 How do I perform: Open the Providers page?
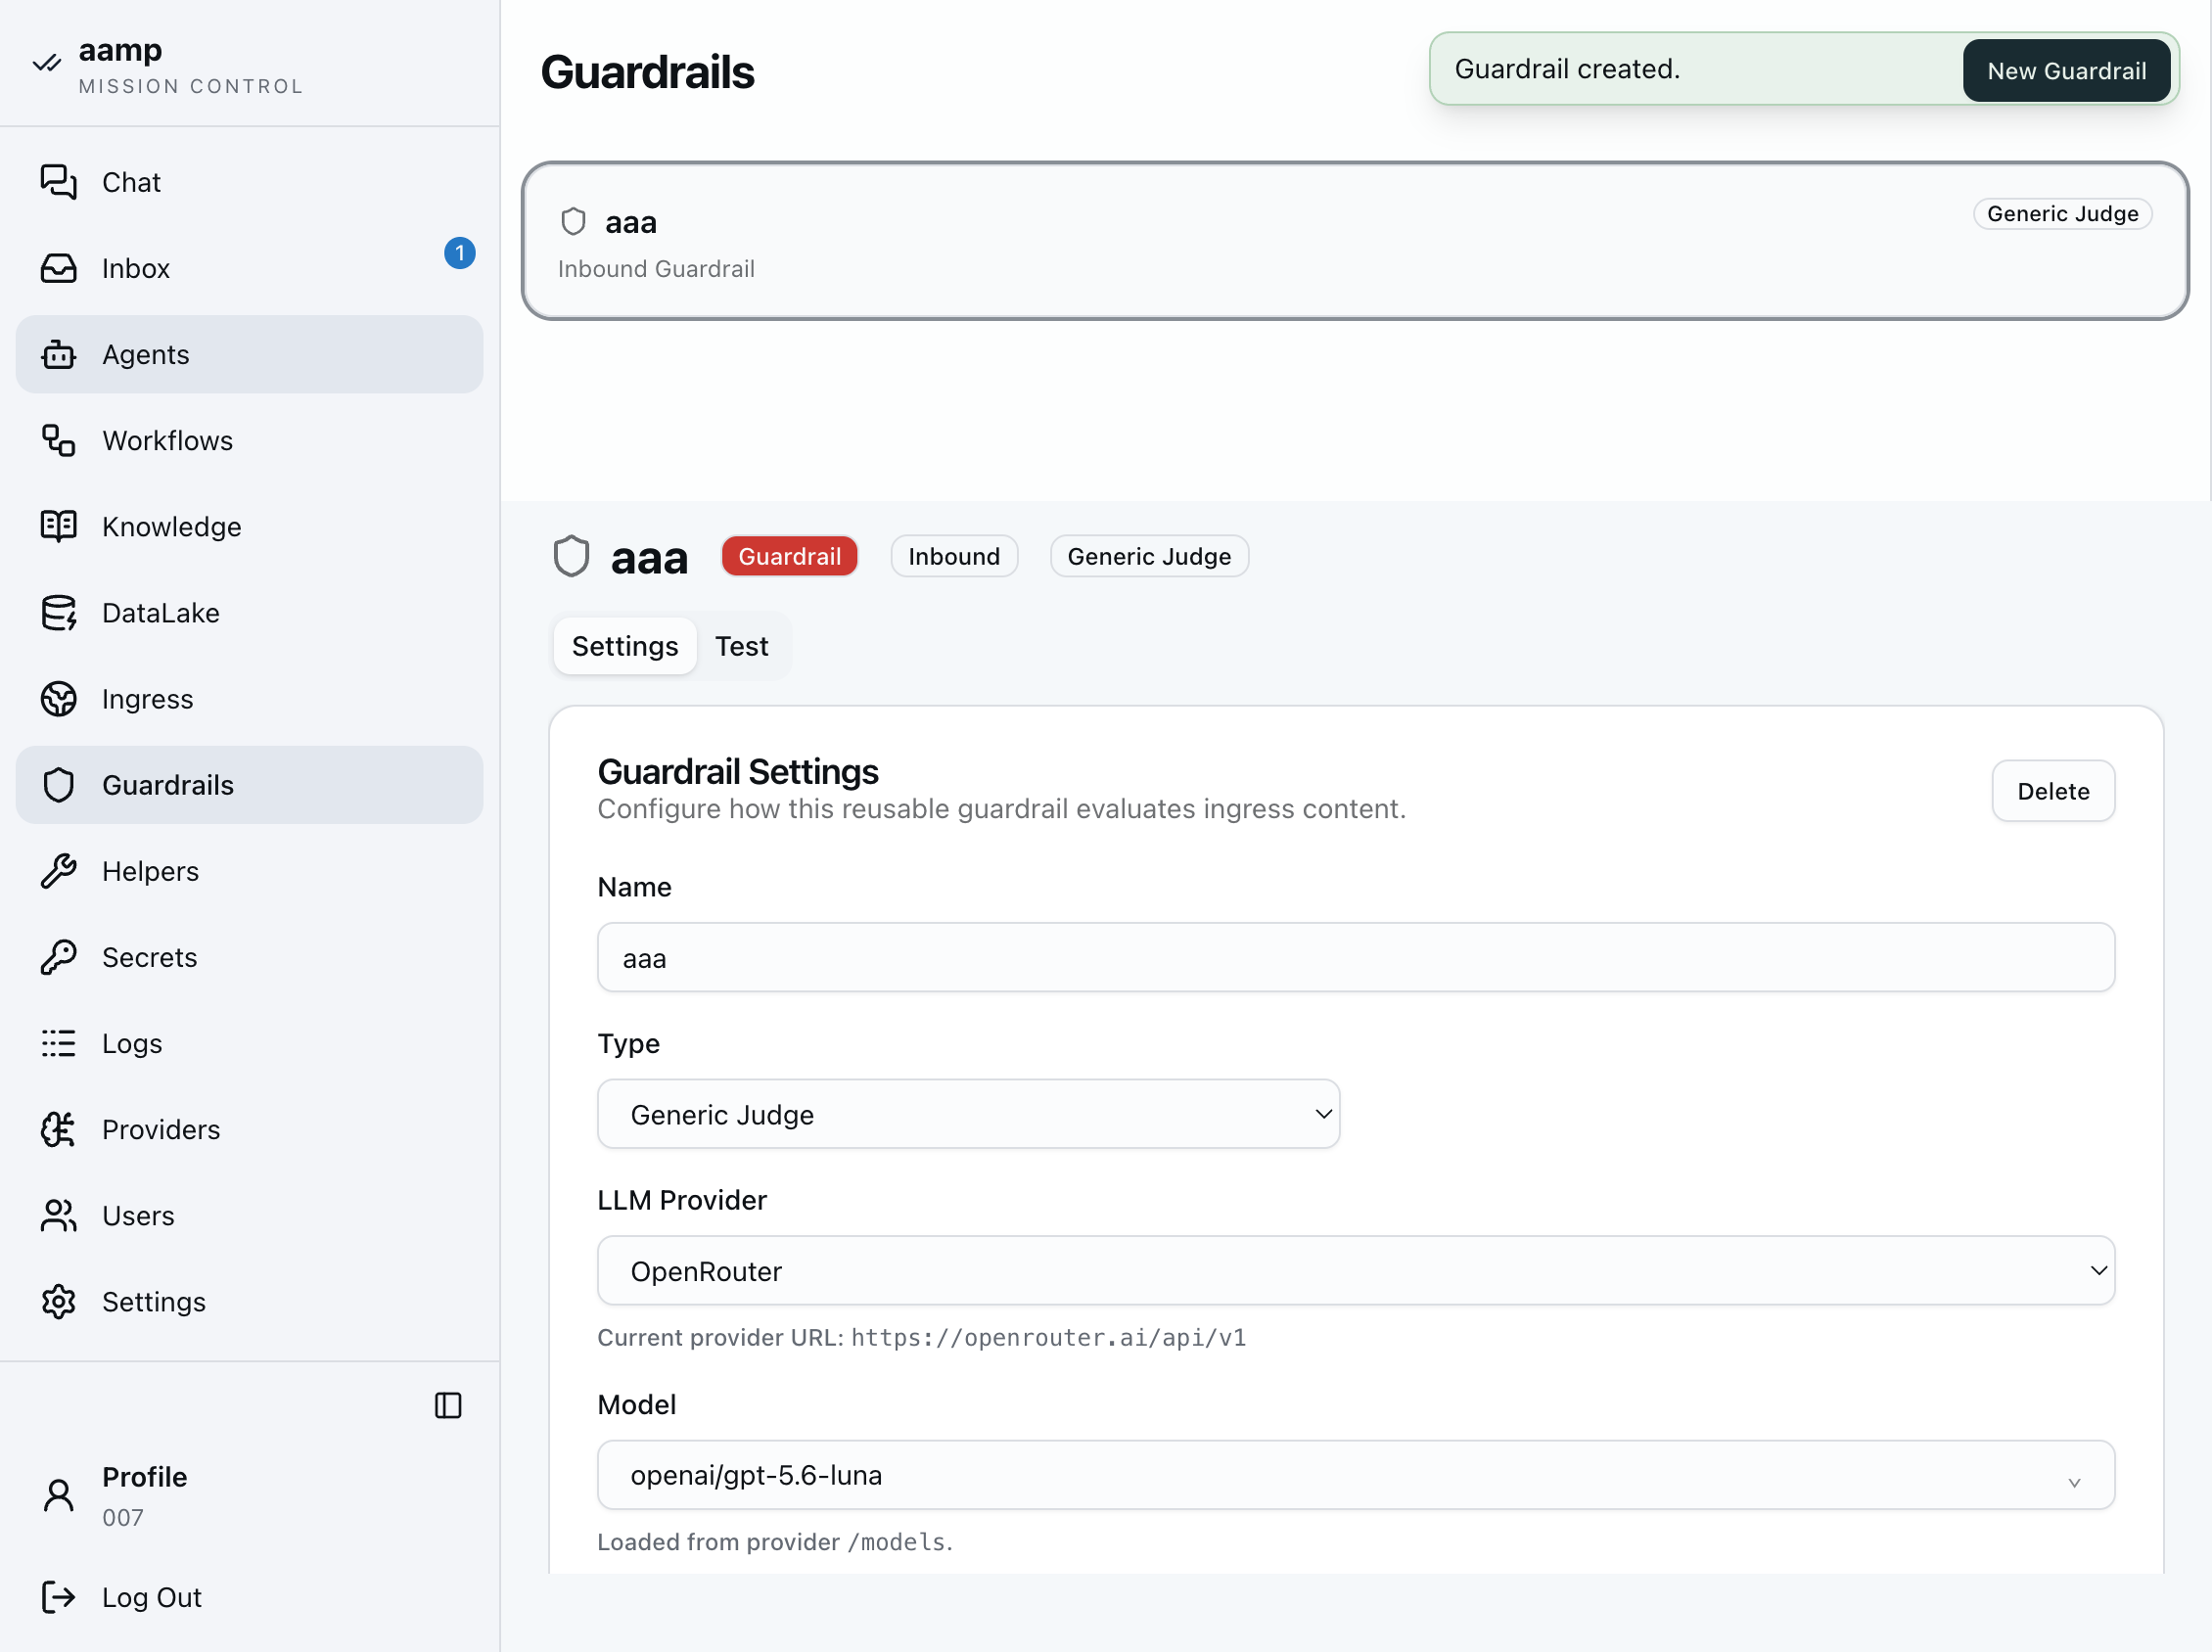[249, 1128]
